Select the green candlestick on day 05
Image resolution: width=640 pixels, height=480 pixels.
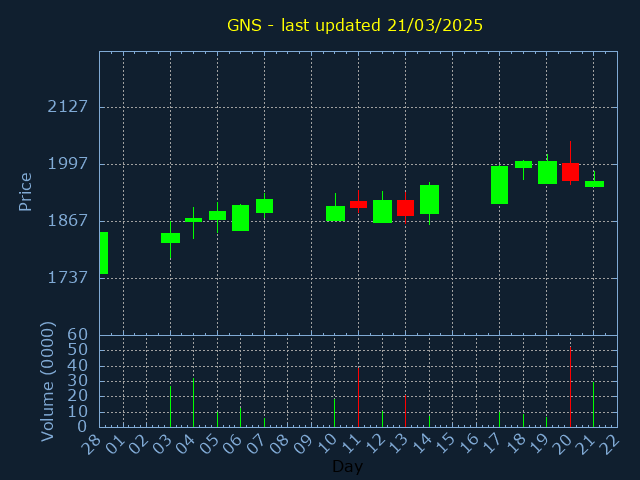218,216
